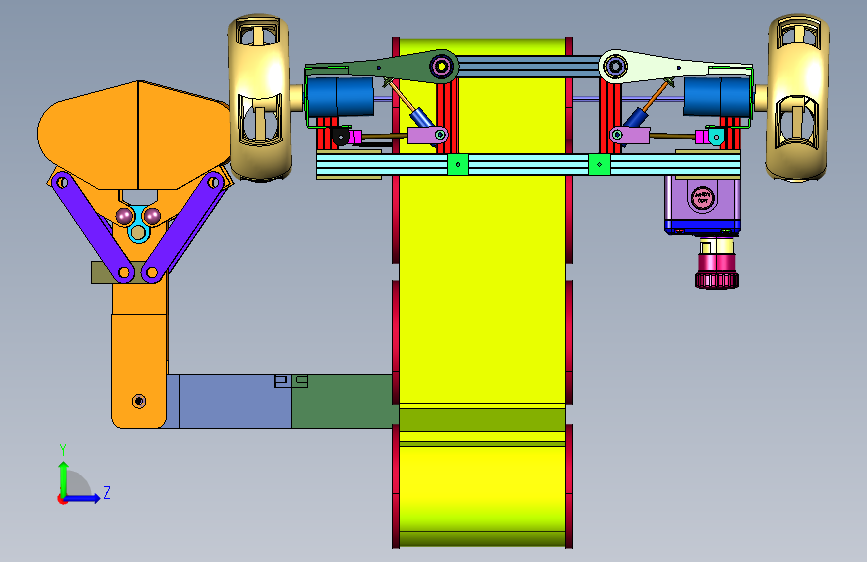Click the Z axis label of the triad
The width and height of the screenshot is (867, 562).
coord(107,492)
